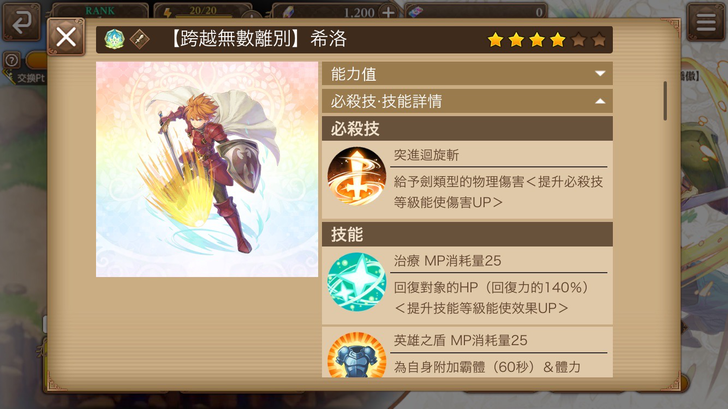Click the detail panel scrollbar

pos(665,101)
